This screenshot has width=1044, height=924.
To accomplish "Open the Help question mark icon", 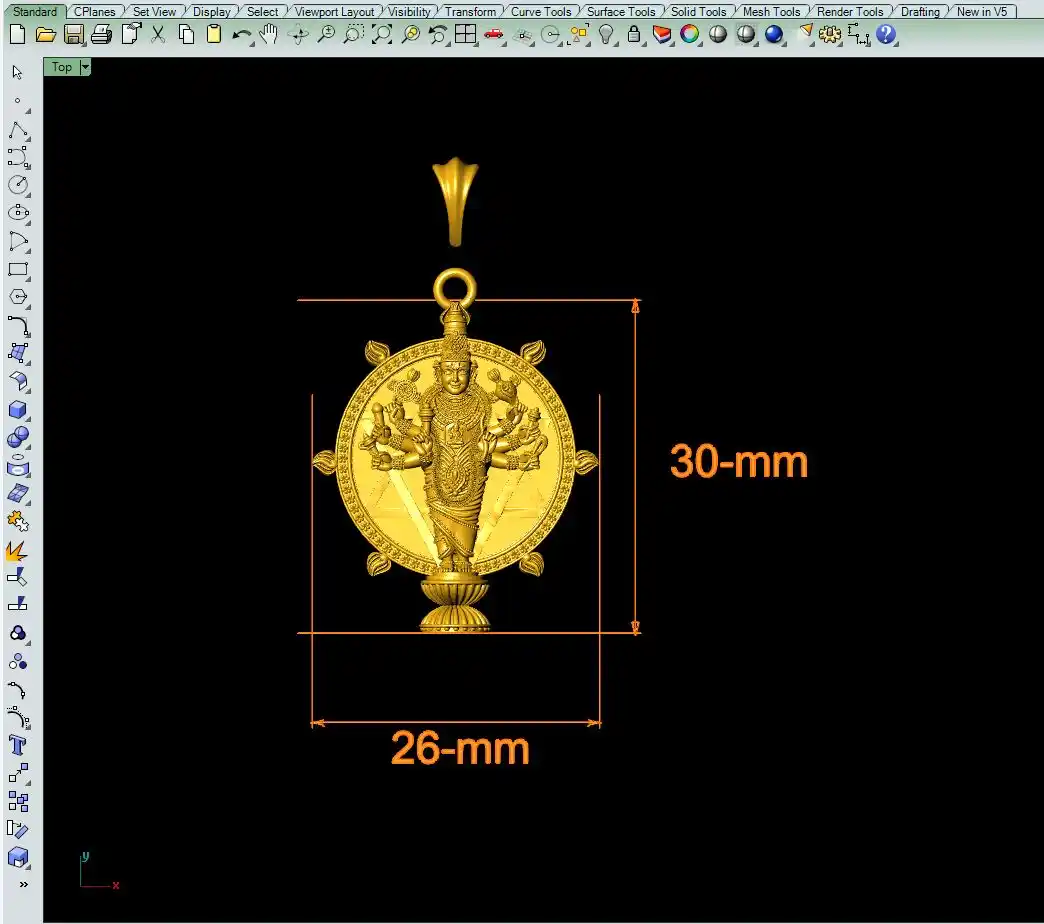I will coord(886,35).
